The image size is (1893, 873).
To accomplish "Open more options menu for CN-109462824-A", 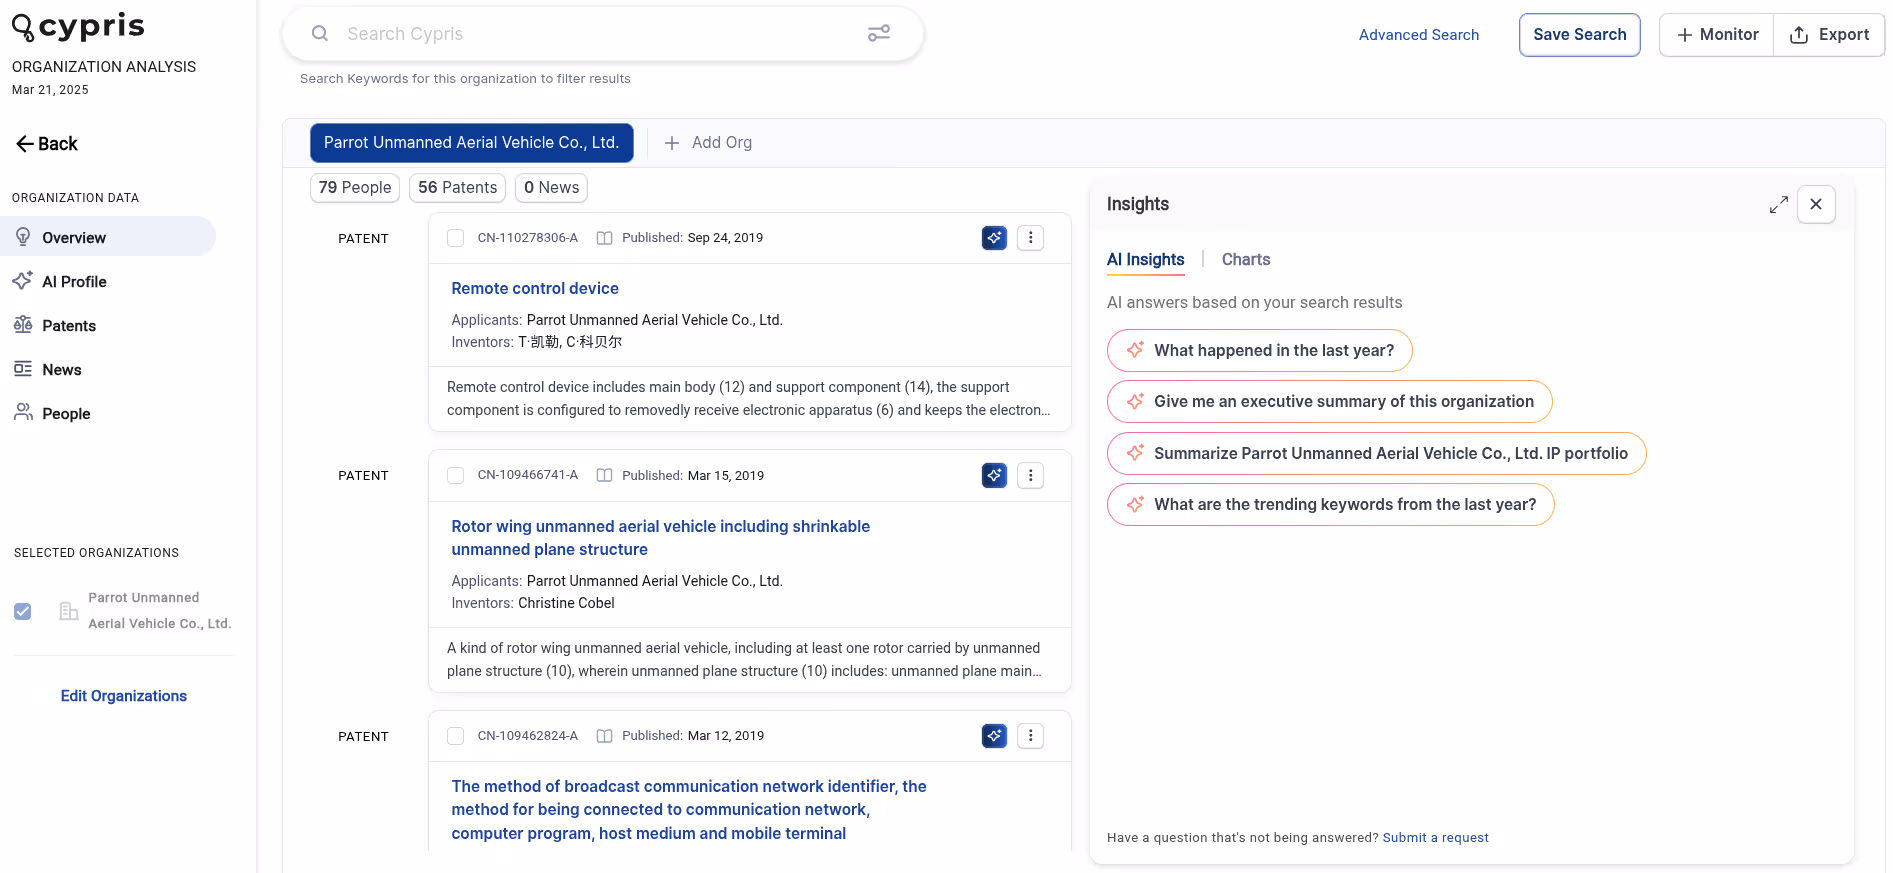I will pyautogui.click(x=1030, y=736).
